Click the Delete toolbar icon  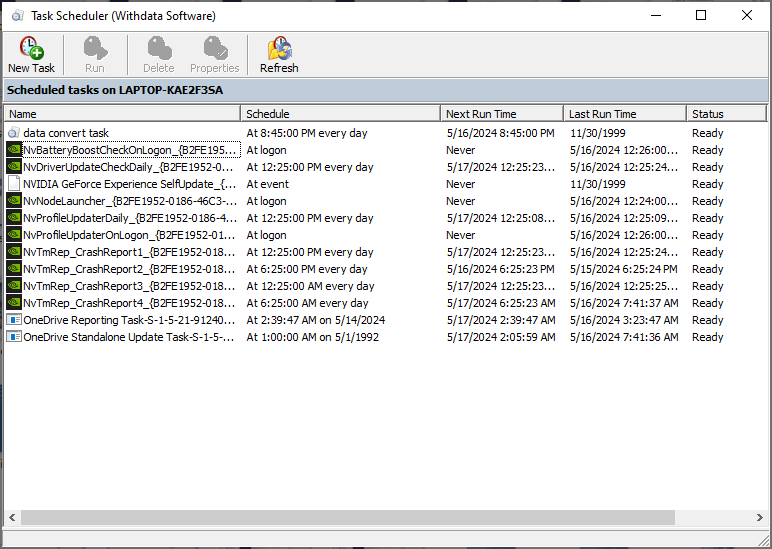coord(158,48)
